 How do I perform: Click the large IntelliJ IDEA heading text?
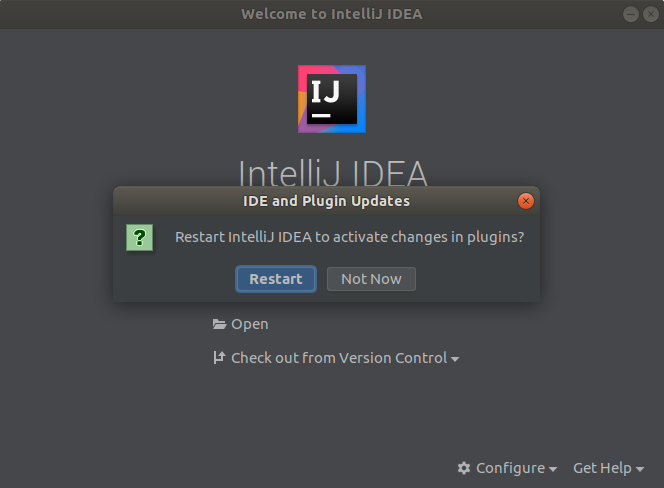click(x=332, y=174)
